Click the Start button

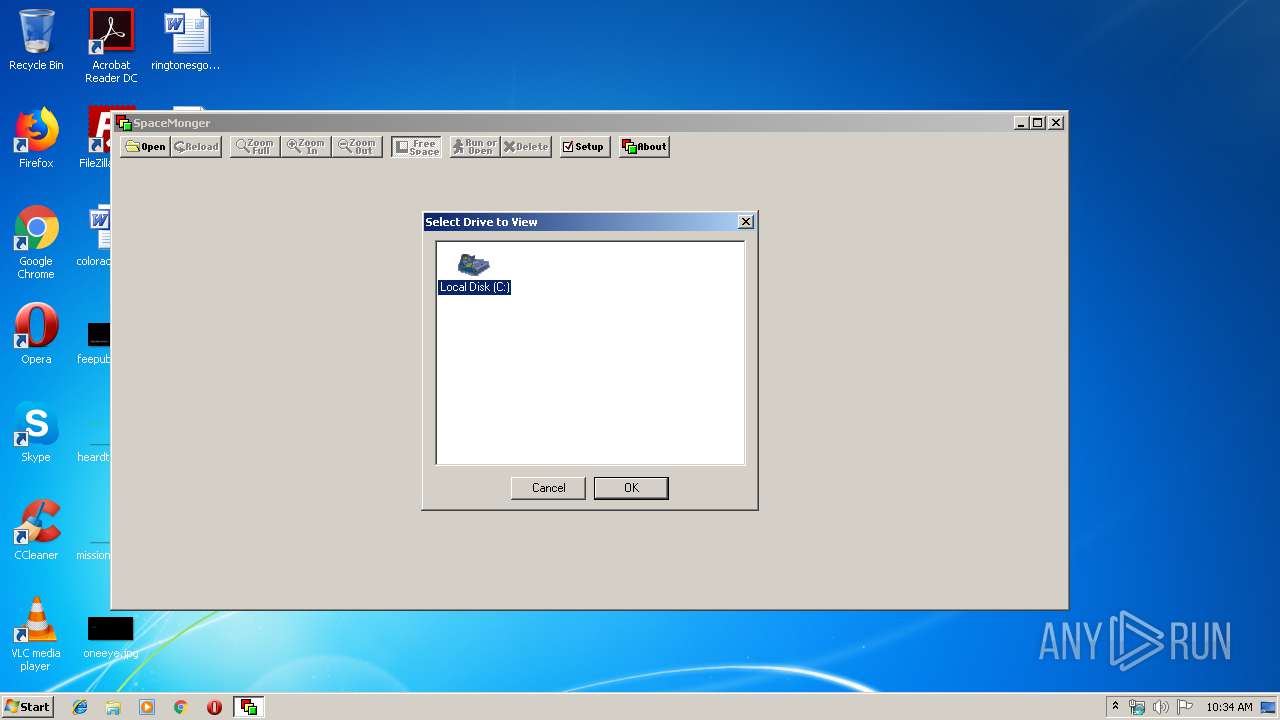point(27,707)
